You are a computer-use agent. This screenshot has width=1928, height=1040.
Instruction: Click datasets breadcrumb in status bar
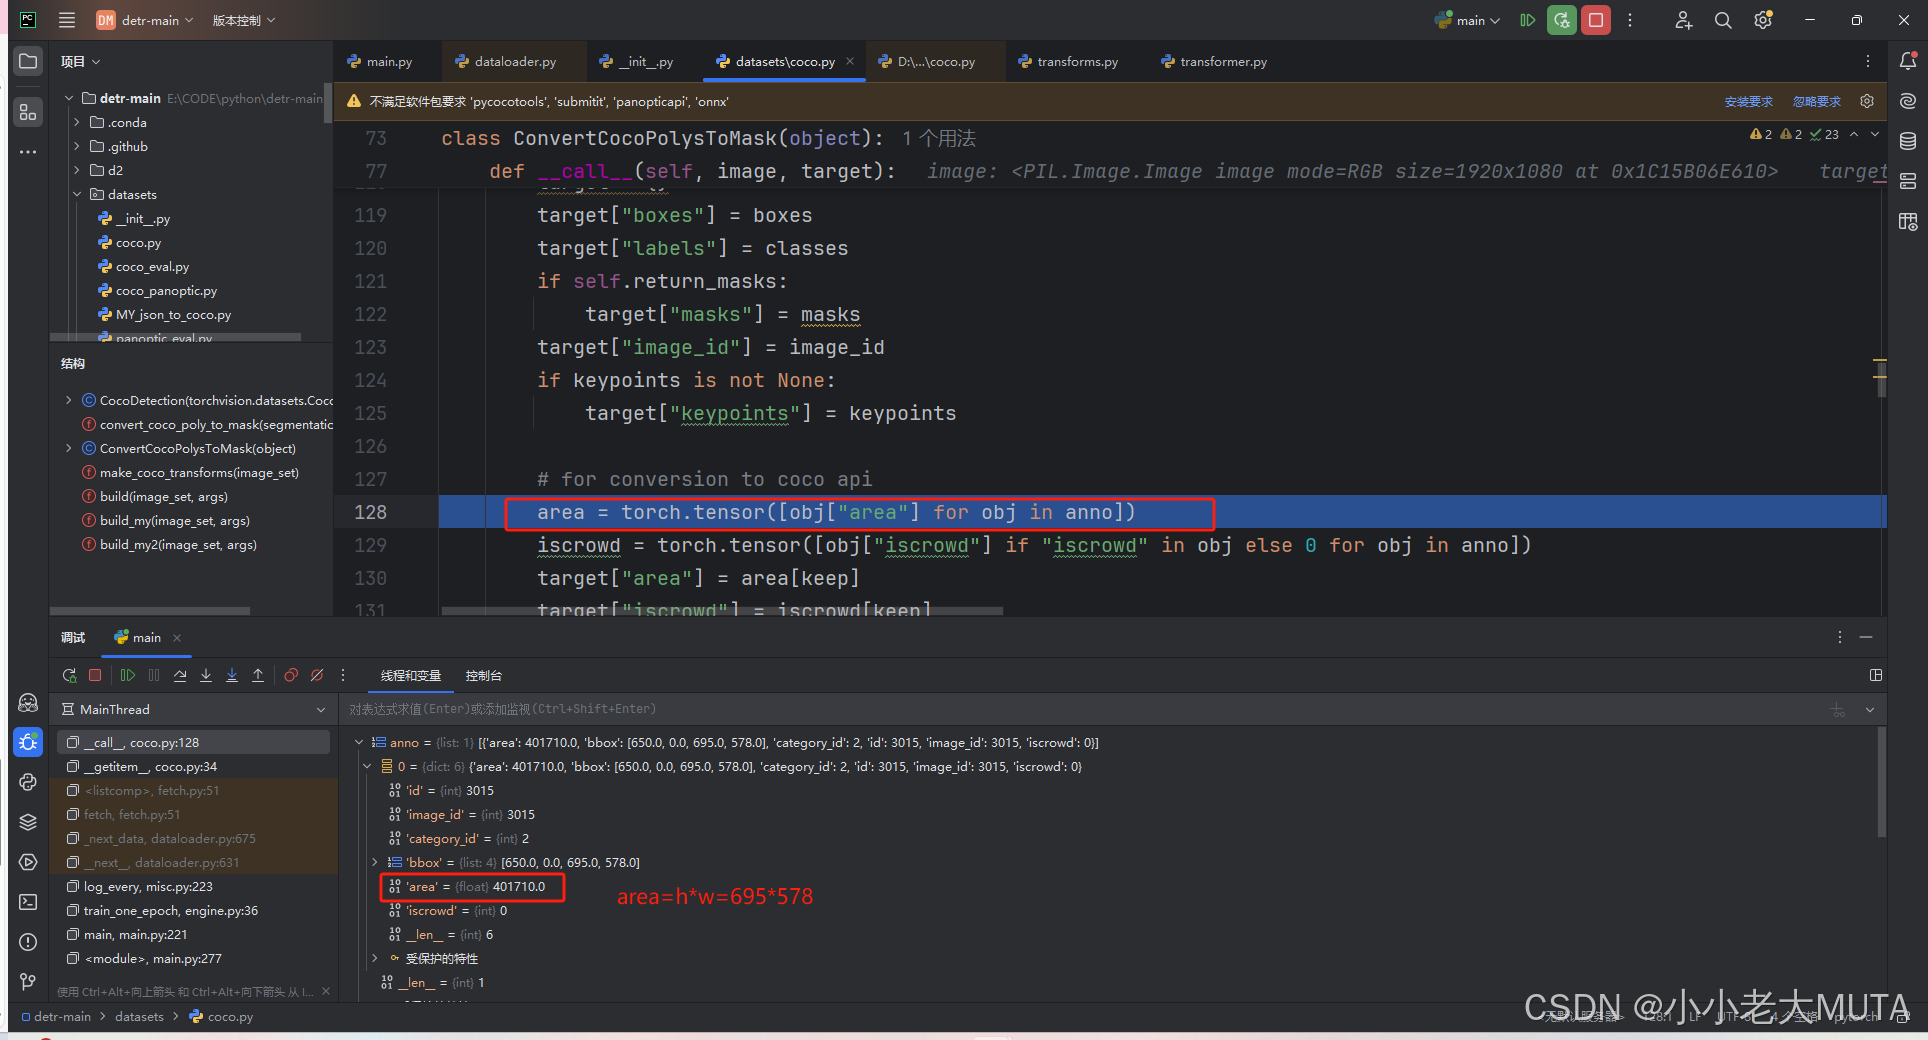(139, 1016)
